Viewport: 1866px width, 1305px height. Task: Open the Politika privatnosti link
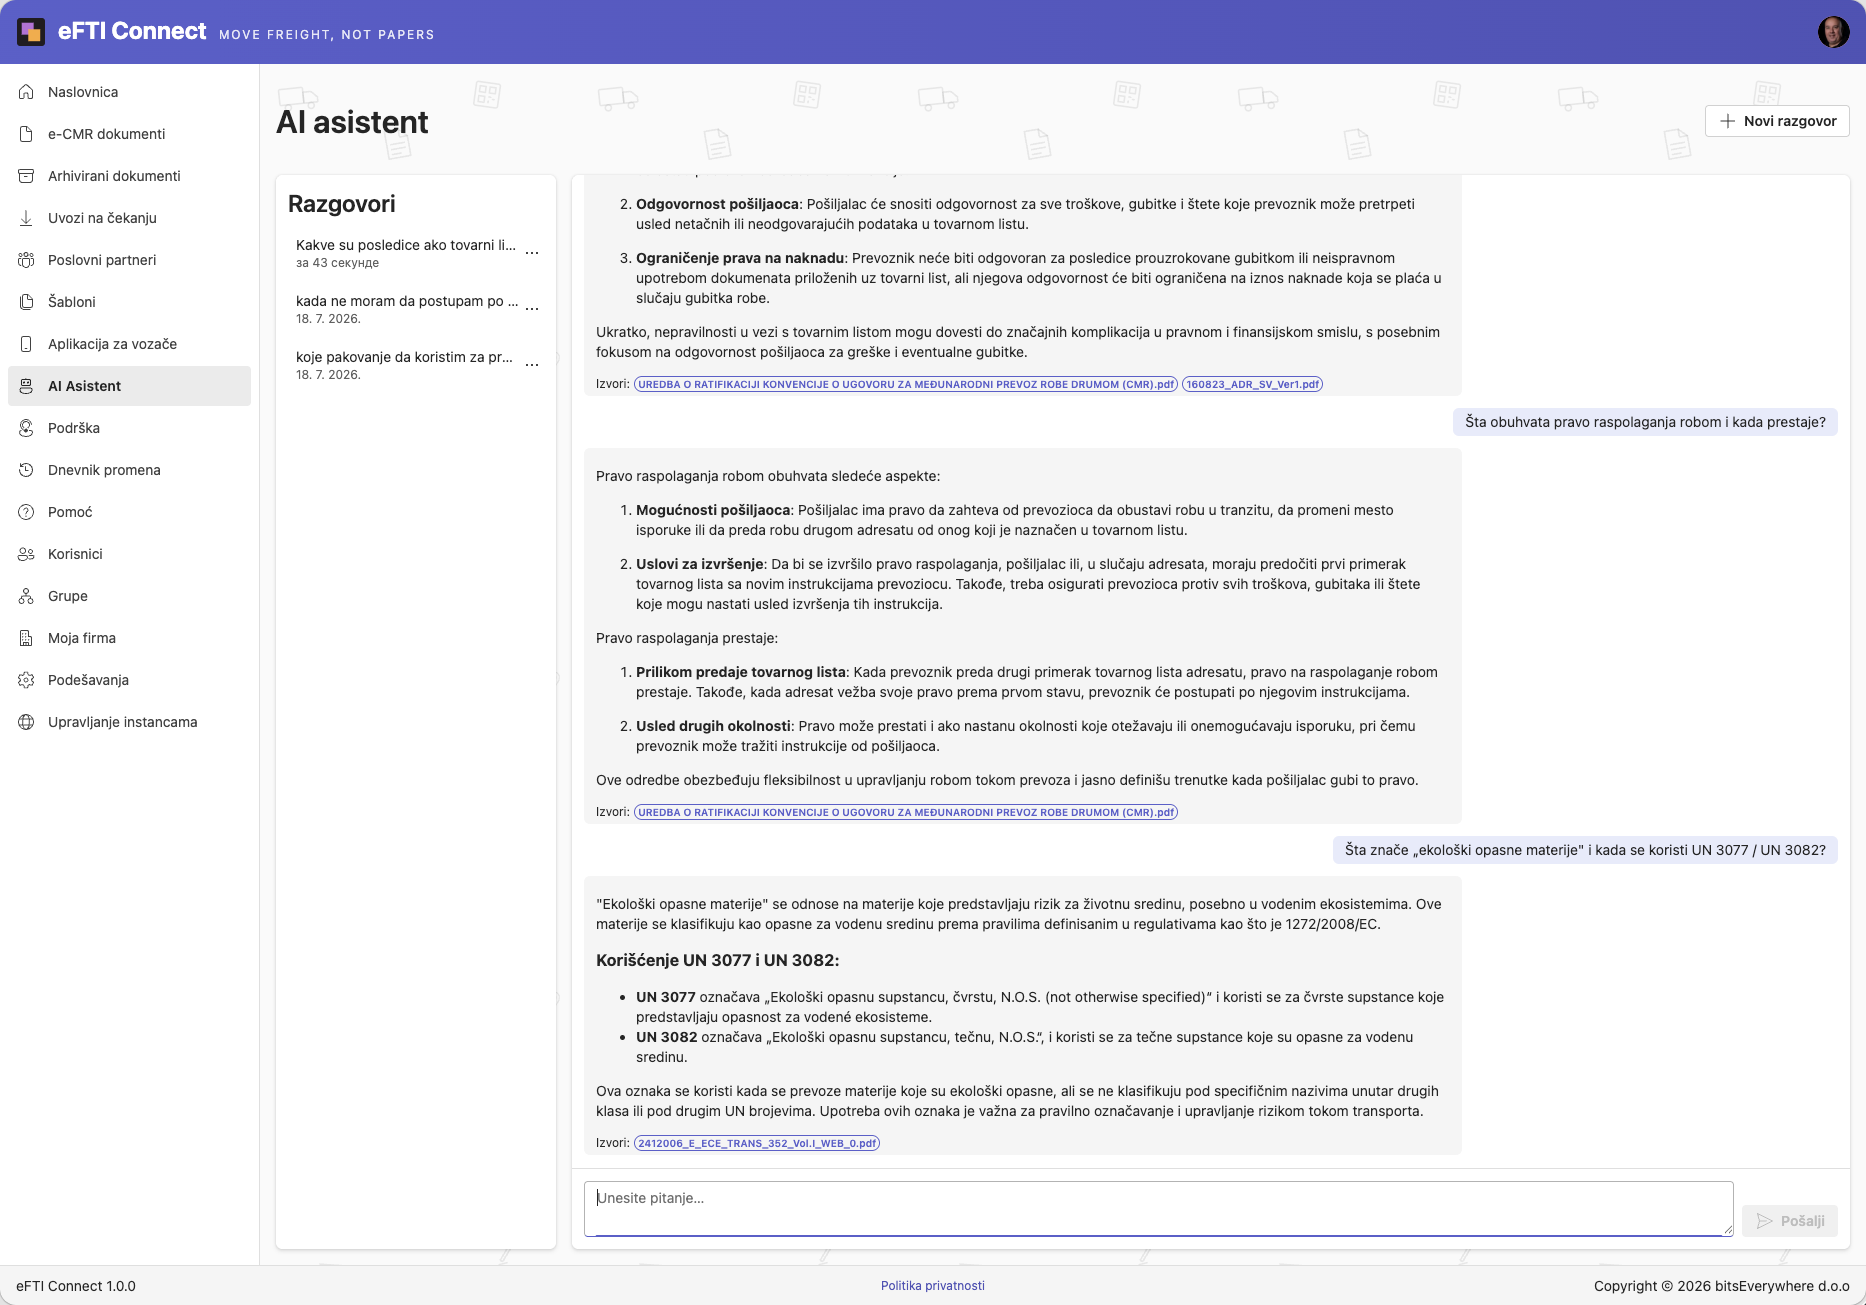[933, 1286]
